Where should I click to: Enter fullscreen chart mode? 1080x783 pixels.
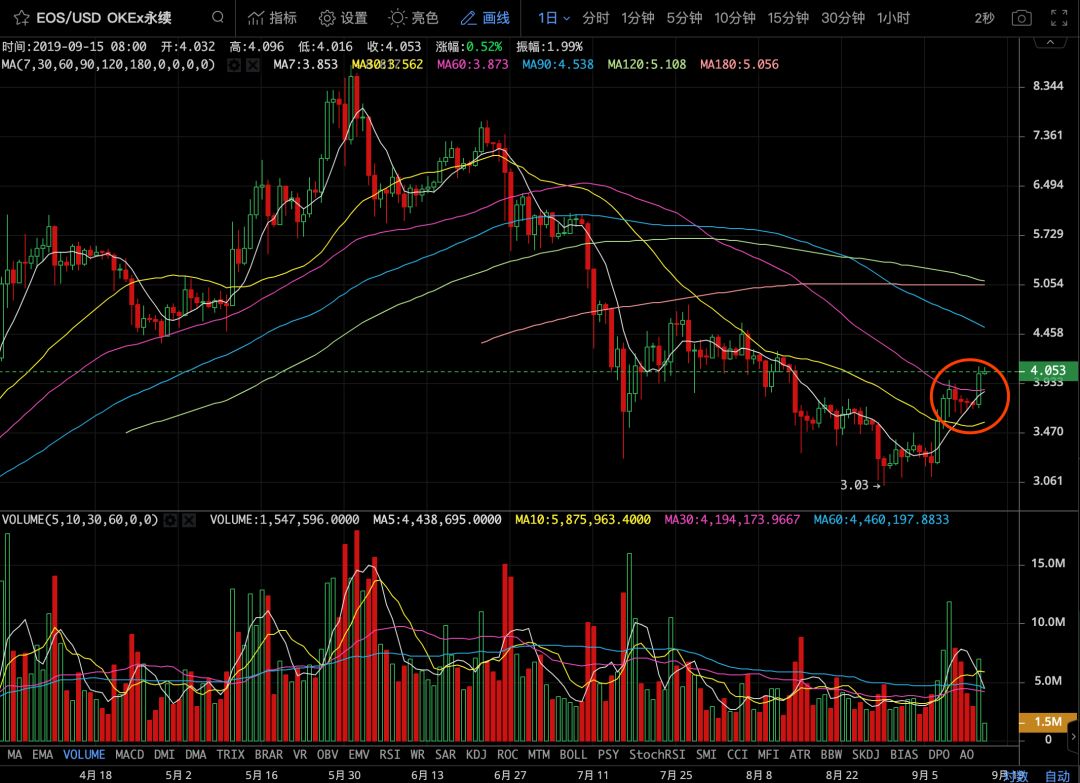(x=1059, y=18)
